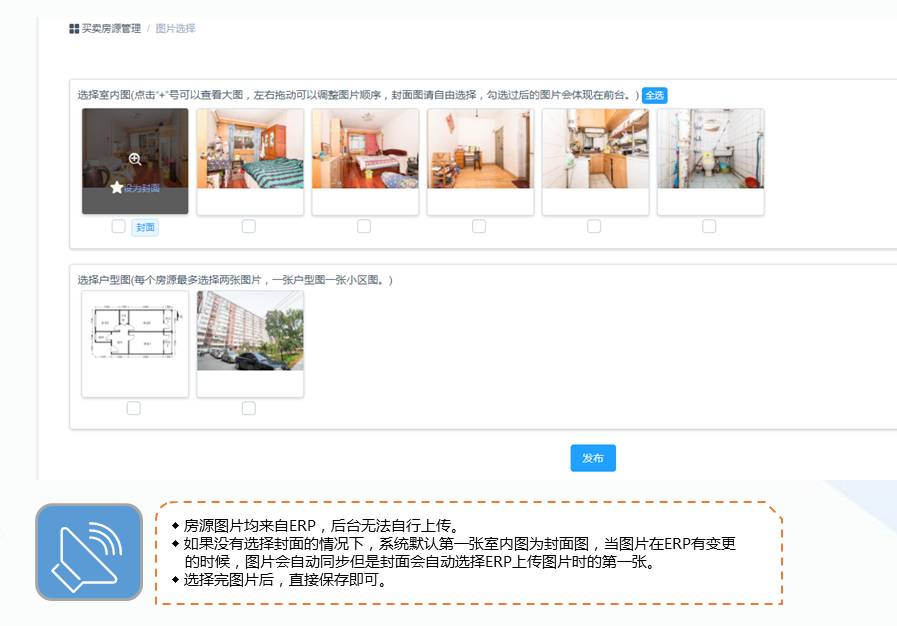Click the blue megaphone announcement icon

pos(89,552)
